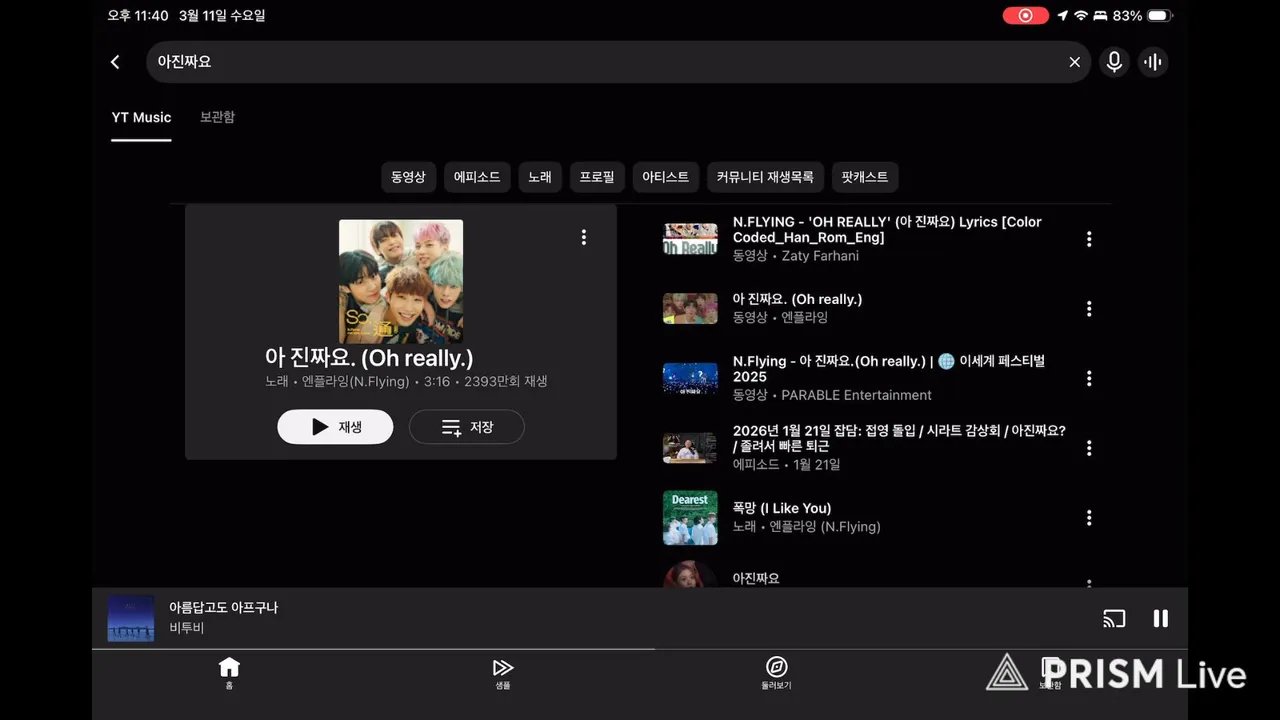Filter results by 동영상 chip
Image resolution: width=1280 pixels, height=720 pixels.
tap(408, 177)
